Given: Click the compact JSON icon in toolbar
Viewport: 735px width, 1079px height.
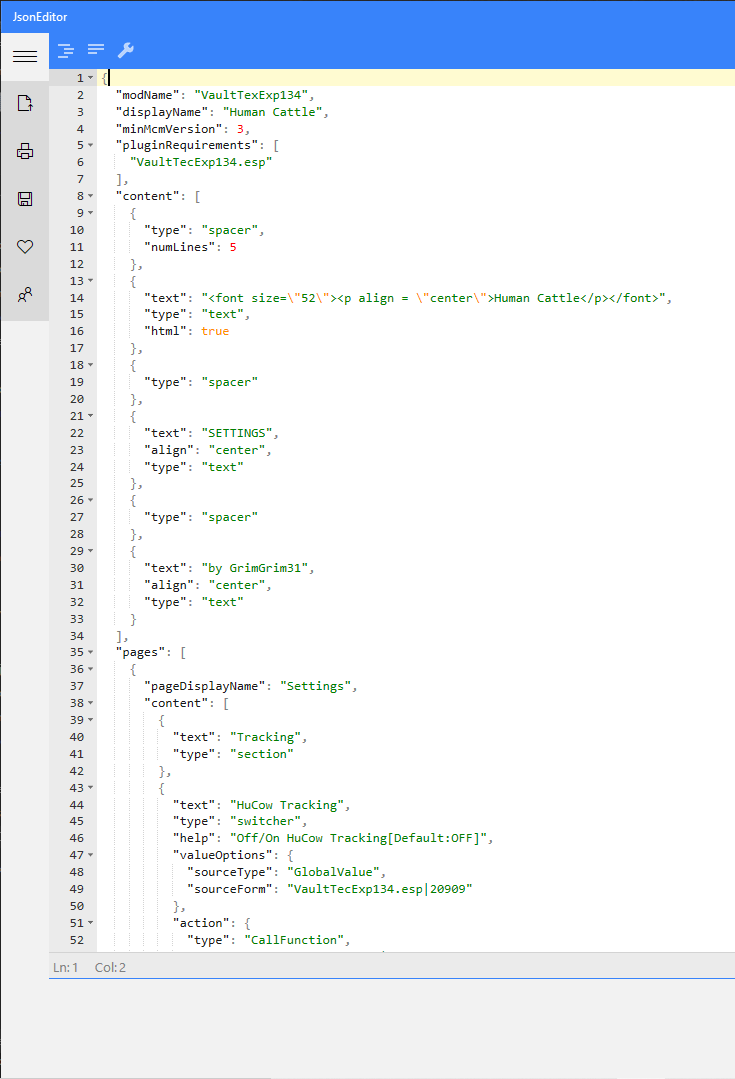Looking at the screenshot, I should [x=96, y=50].
